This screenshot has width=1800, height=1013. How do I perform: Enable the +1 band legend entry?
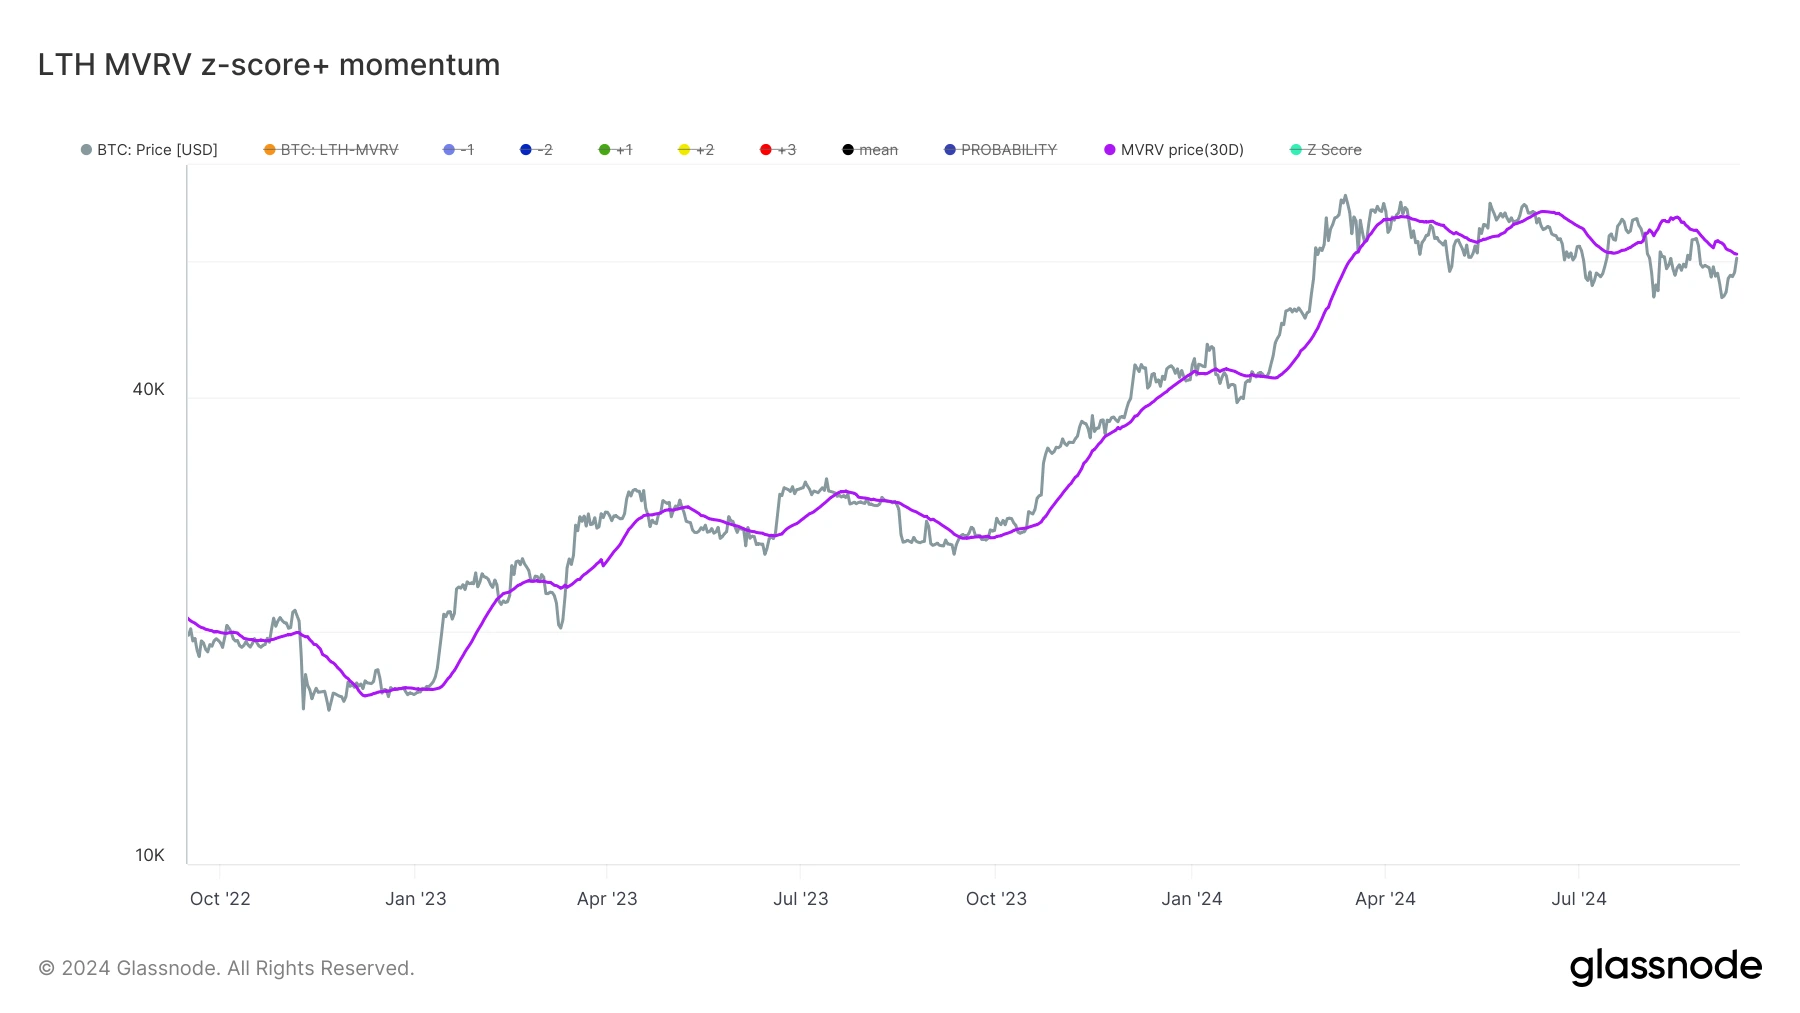(x=615, y=150)
